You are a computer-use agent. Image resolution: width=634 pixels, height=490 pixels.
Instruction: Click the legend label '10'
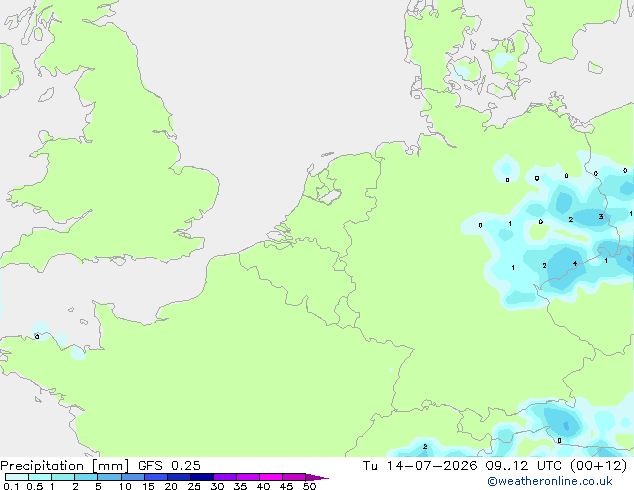coord(125,486)
